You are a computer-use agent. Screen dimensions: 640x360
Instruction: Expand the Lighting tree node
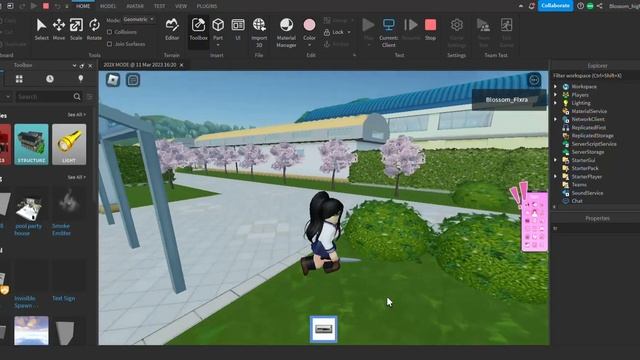coord(555,103)
